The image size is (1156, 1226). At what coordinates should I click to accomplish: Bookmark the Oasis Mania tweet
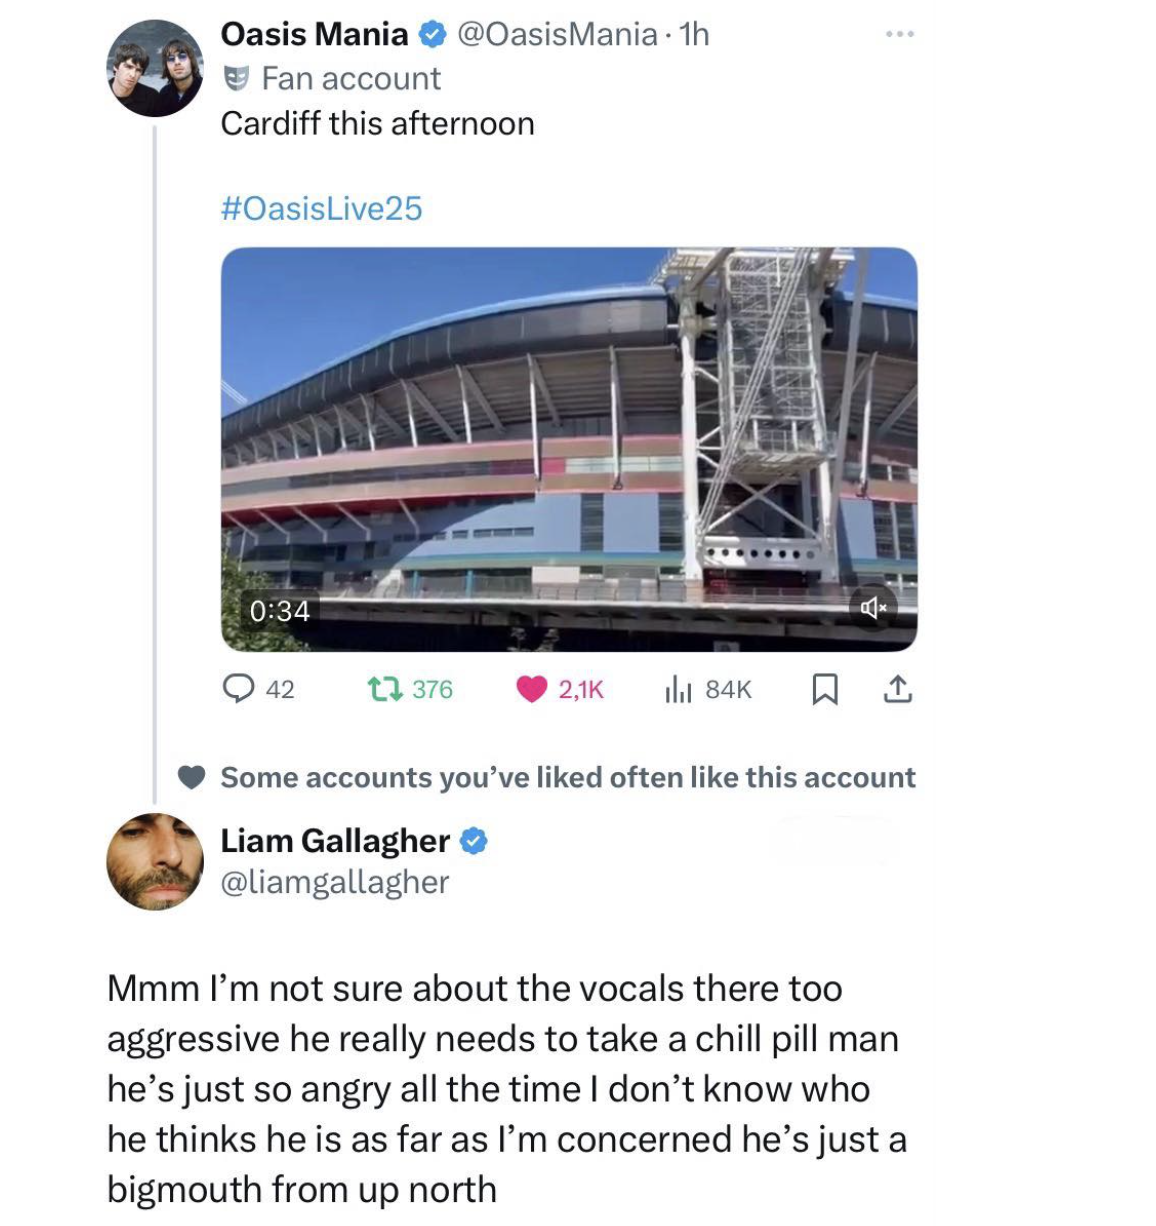click(824, 689)
